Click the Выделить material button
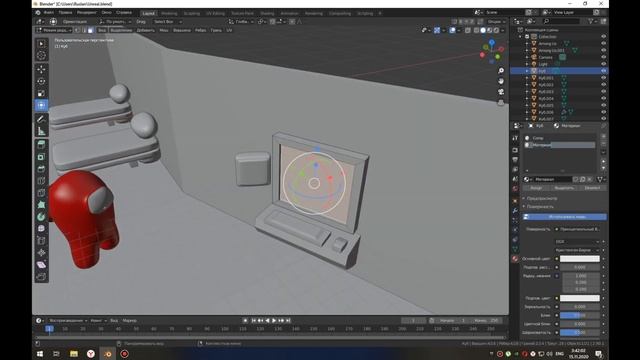 tap(564, 188)
